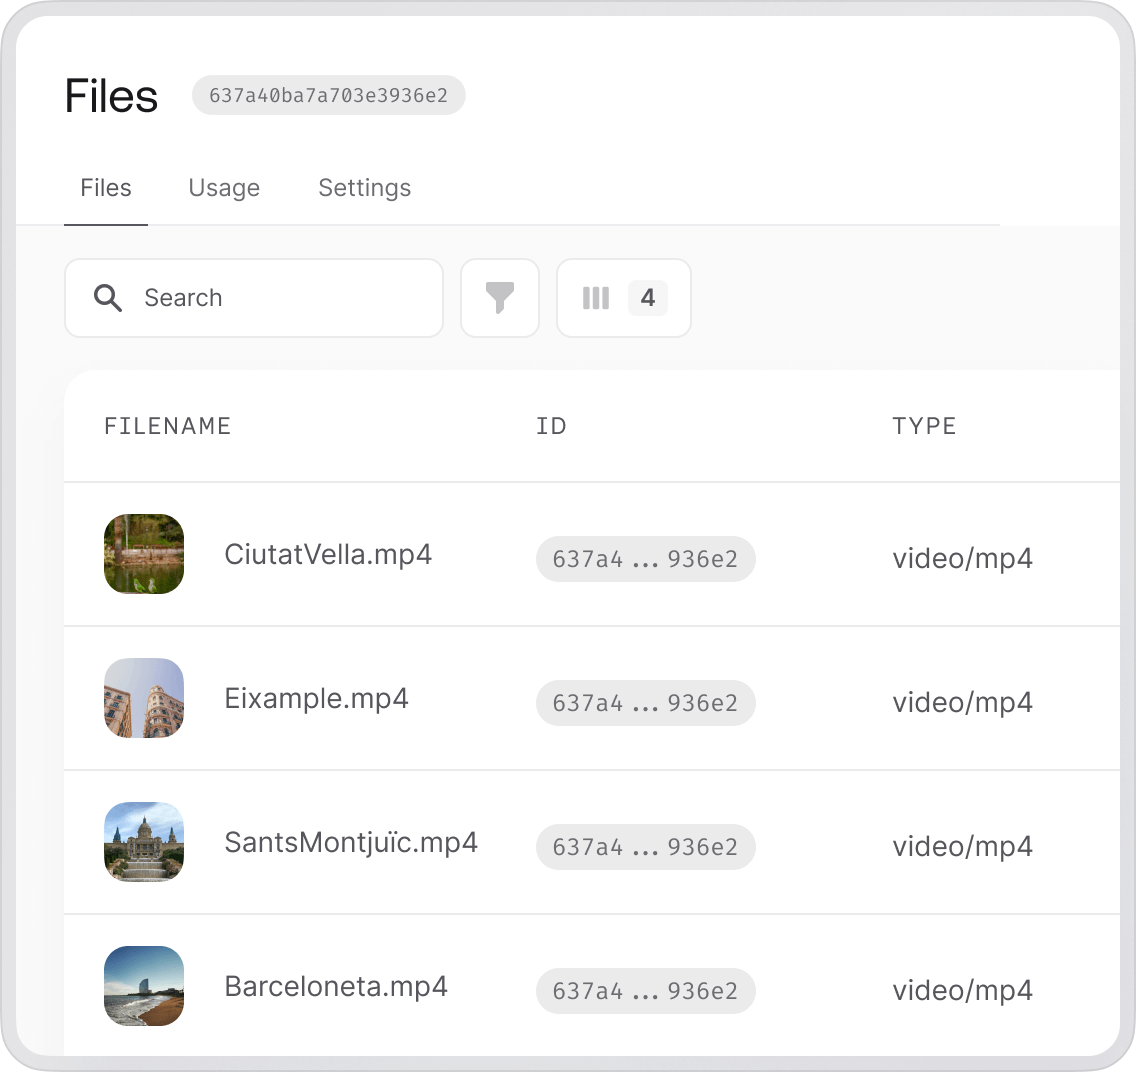
Task: Copy the header ID 637a40ba7a703e3936e2 badge
Action: pos(328,95)
